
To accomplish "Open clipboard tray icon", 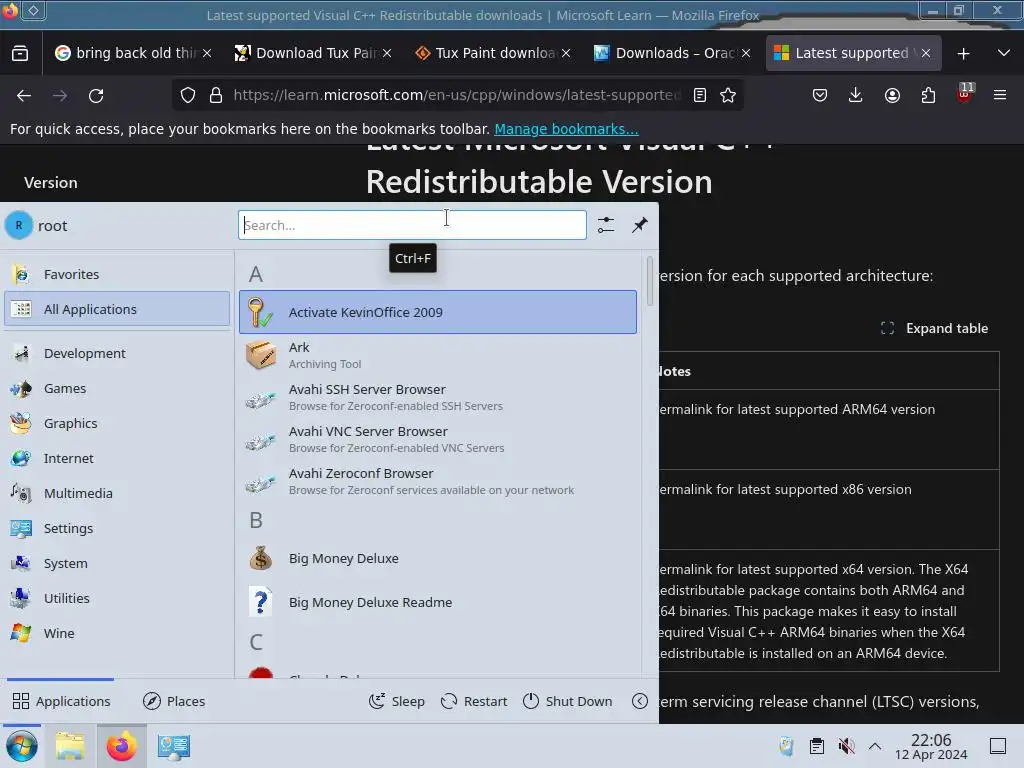I will point(816,746).
